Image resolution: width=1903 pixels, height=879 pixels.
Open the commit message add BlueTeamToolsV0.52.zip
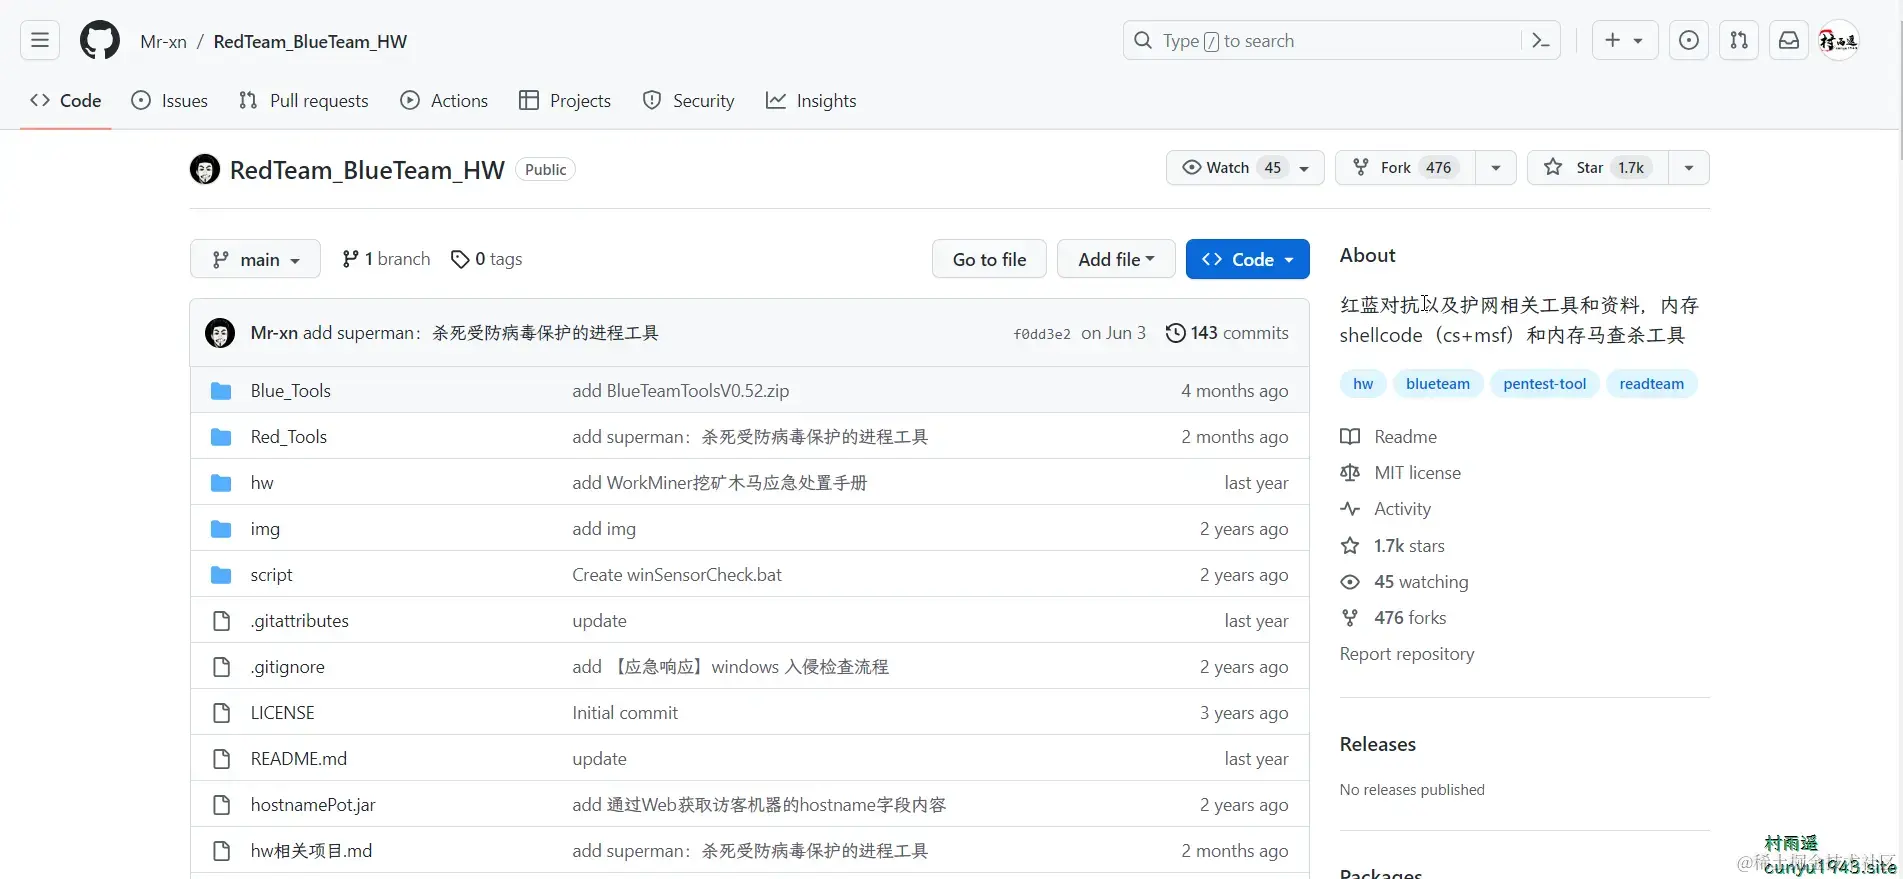[680, 391]
